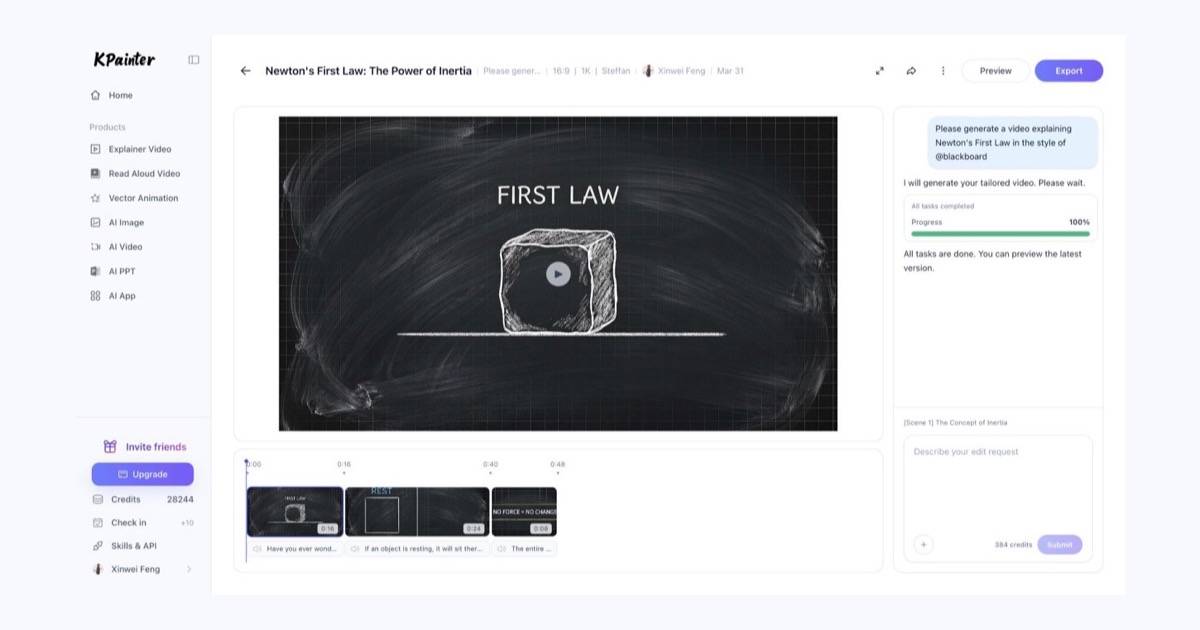The image size is (1200, 630).
Task: Click the Credits coin icon
Action: [97, 499]
